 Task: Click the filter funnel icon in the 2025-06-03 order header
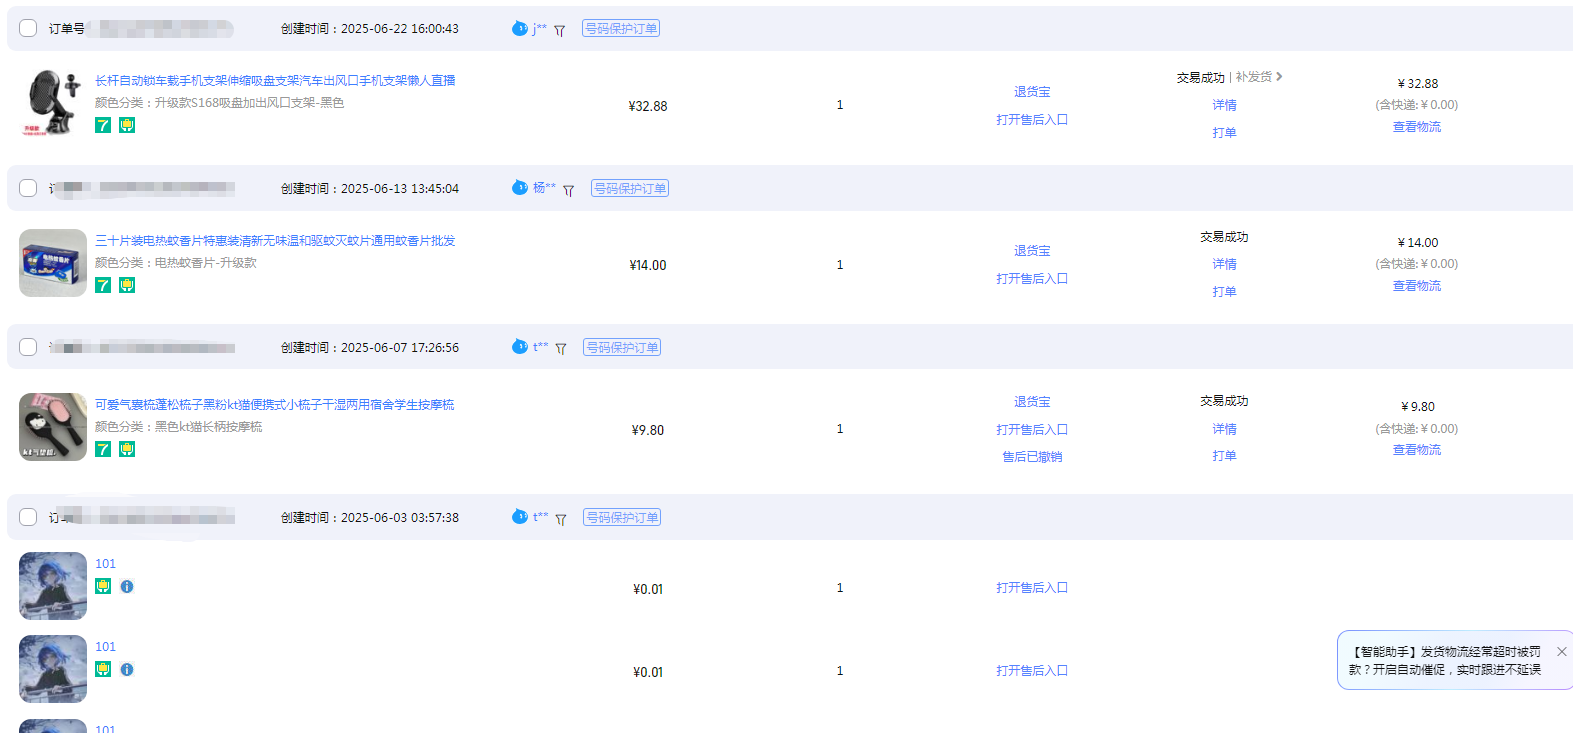click(x=560, y=519)
